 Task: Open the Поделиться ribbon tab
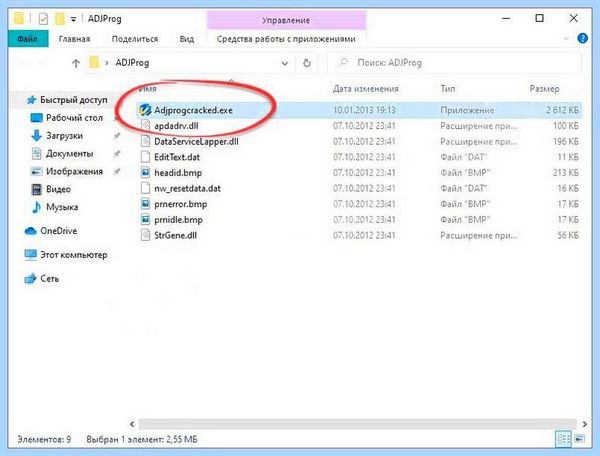point(135,39)
